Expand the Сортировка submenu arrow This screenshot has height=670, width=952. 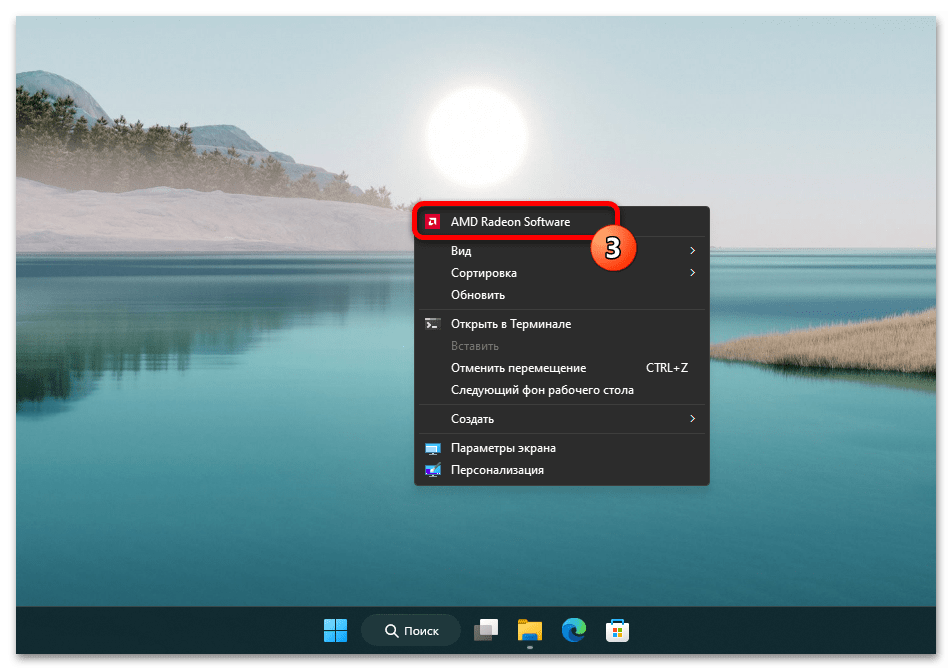(692, 273)
